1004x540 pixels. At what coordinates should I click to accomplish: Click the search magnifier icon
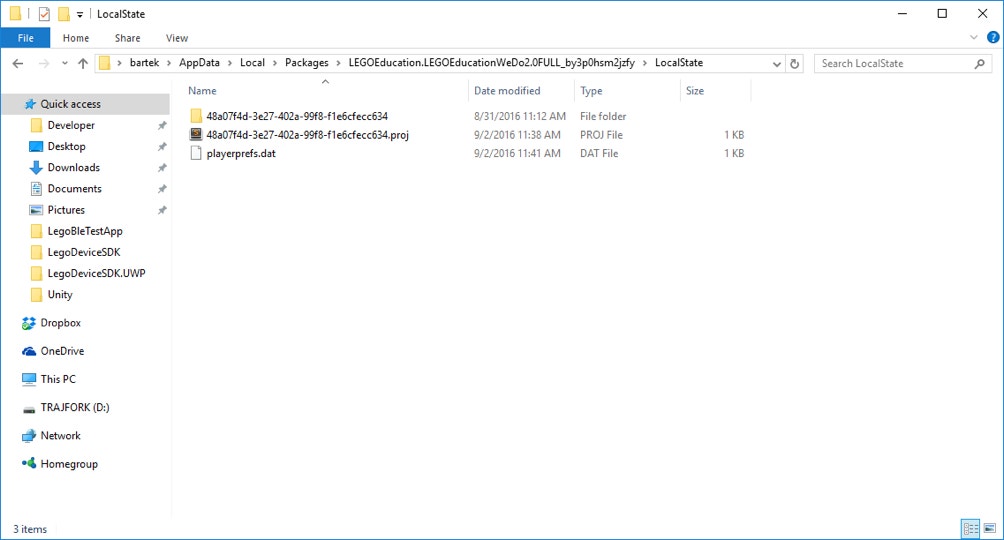[979, 63]
